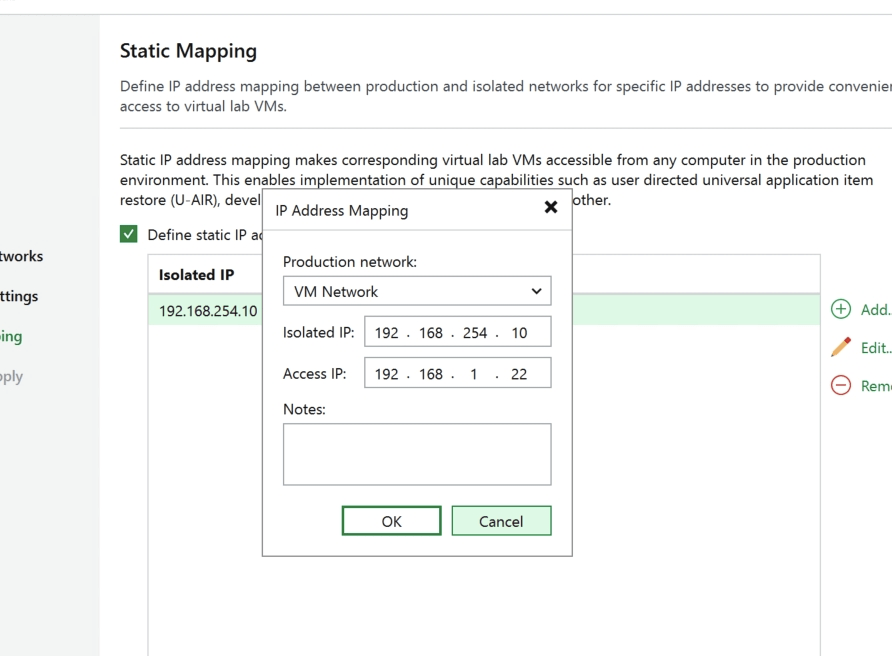Open the Production network dropdown

(x=417, y=291)
